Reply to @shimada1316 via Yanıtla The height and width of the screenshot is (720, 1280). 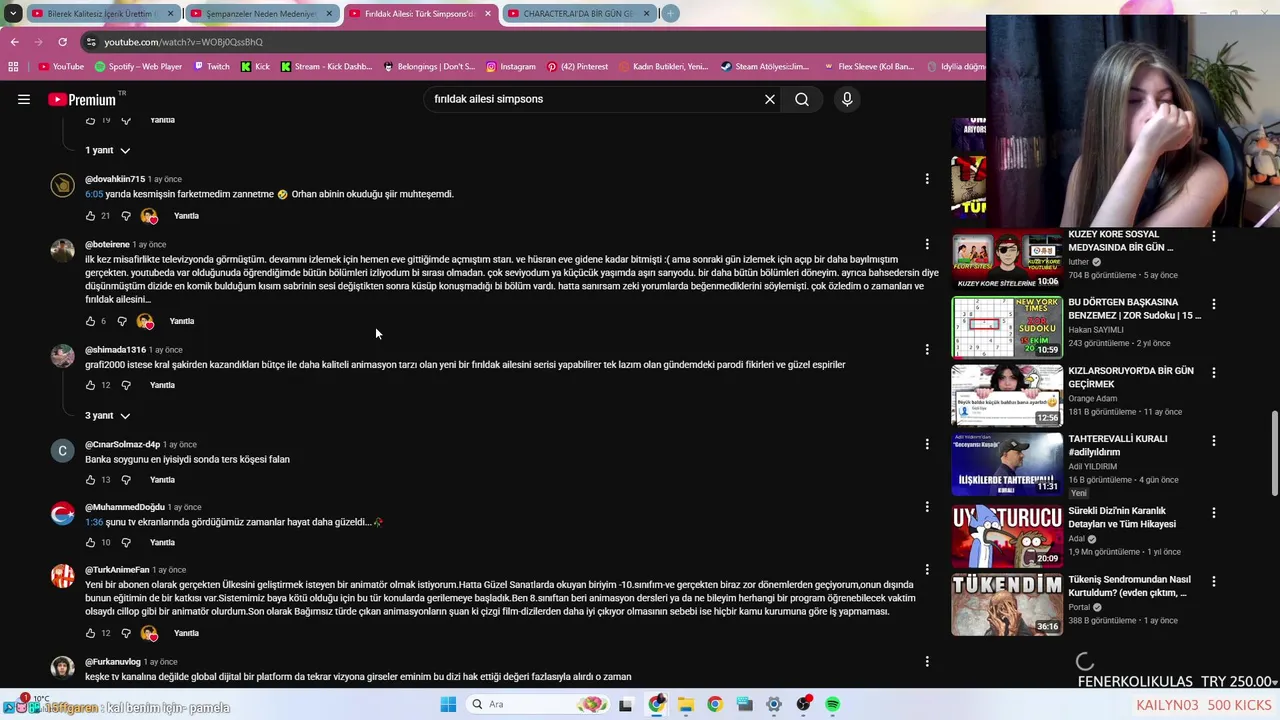click(x=162, y=385)
